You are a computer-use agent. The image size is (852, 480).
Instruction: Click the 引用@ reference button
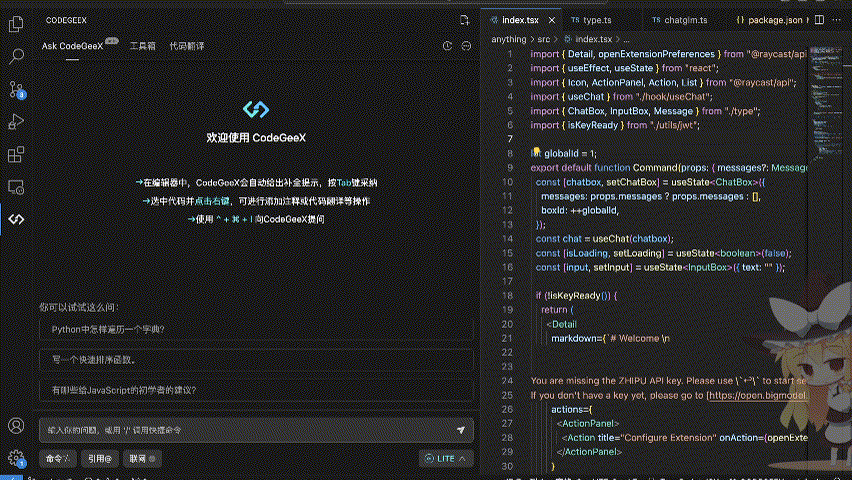[x=100, y=459]
